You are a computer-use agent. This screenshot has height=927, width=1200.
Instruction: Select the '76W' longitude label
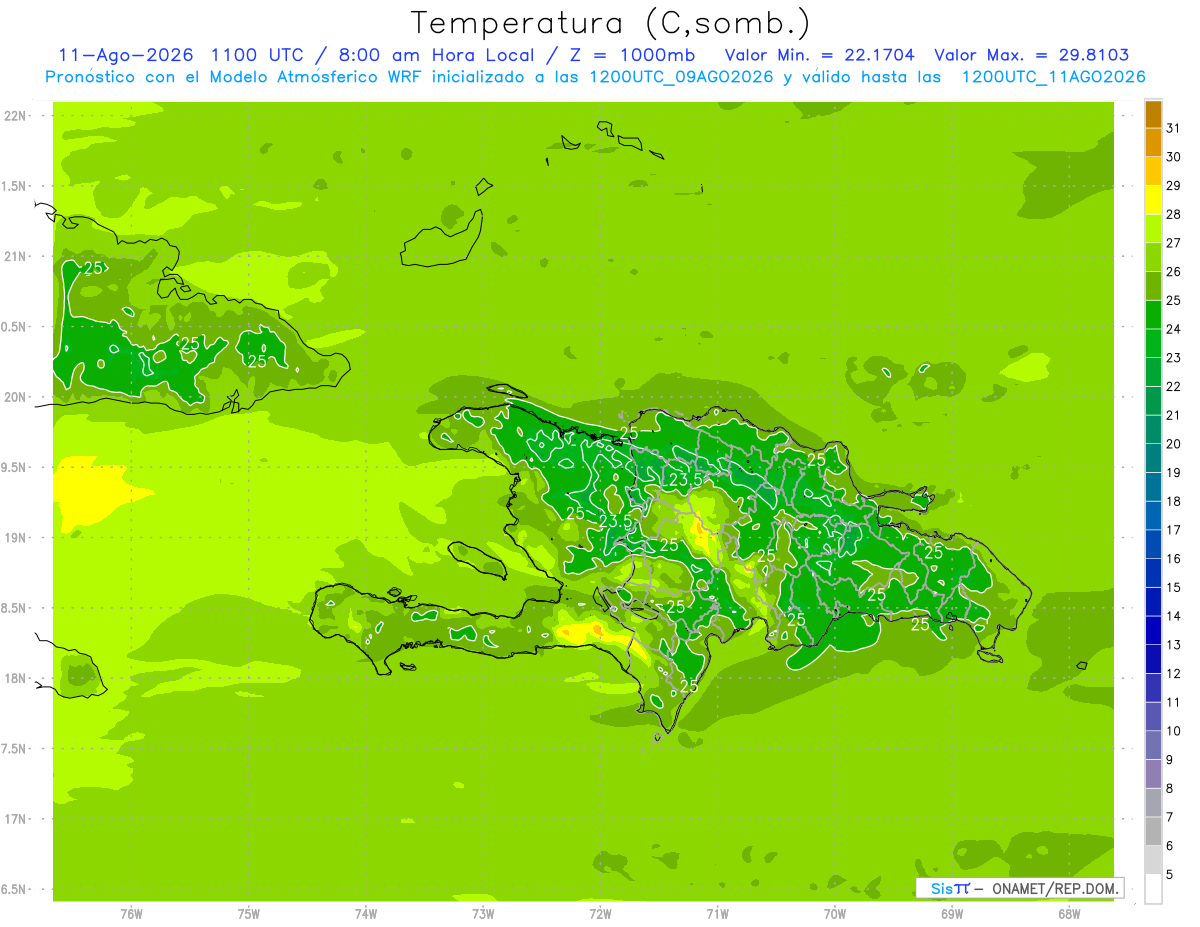131,914
